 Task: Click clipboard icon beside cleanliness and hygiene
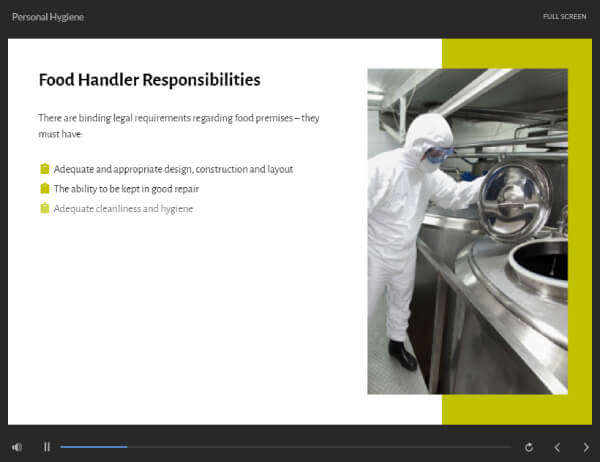45,208
